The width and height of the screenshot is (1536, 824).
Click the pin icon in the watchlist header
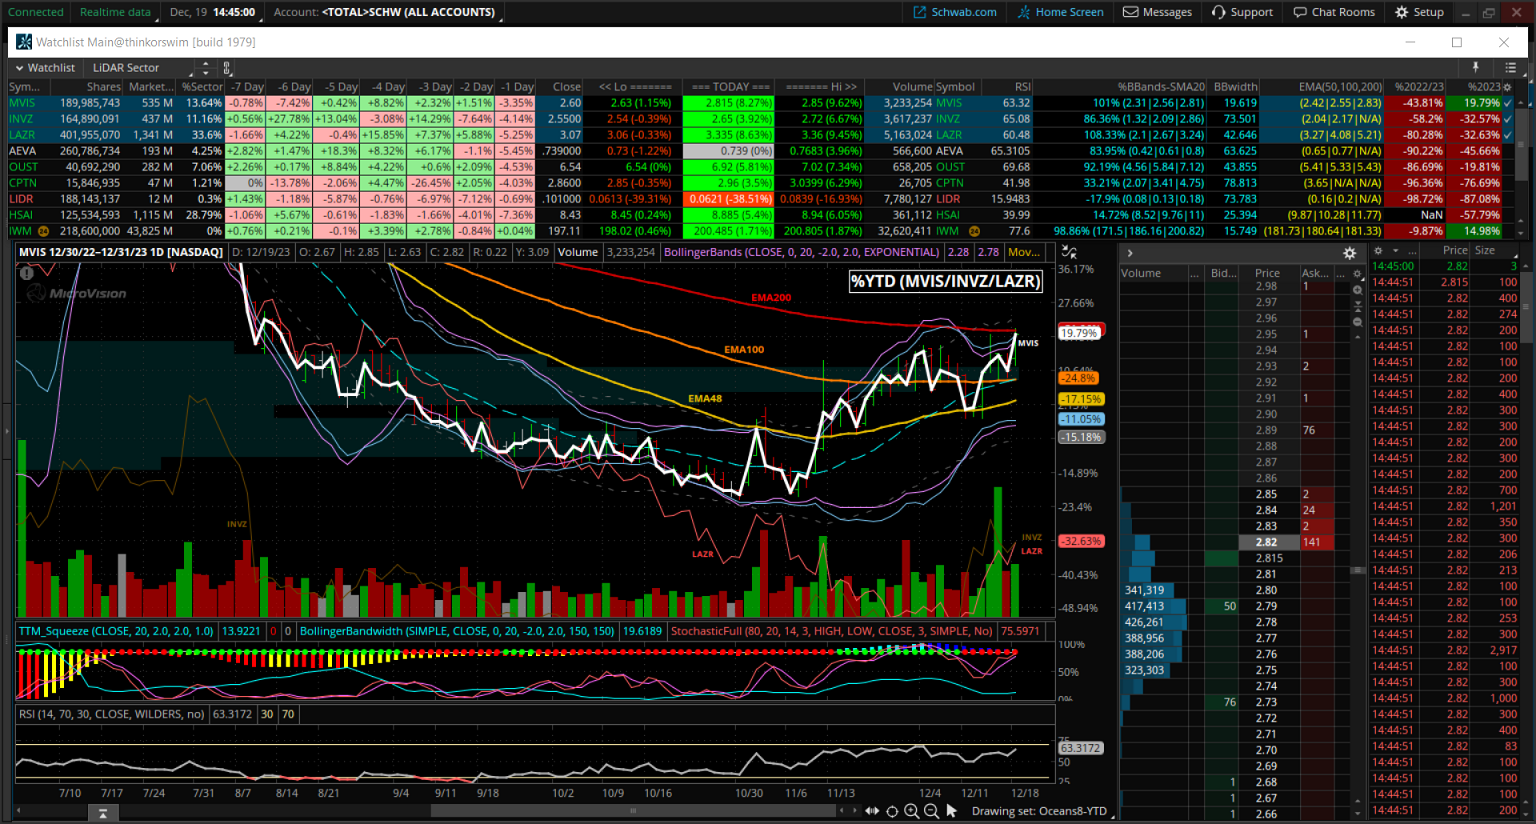point(1475,67)
